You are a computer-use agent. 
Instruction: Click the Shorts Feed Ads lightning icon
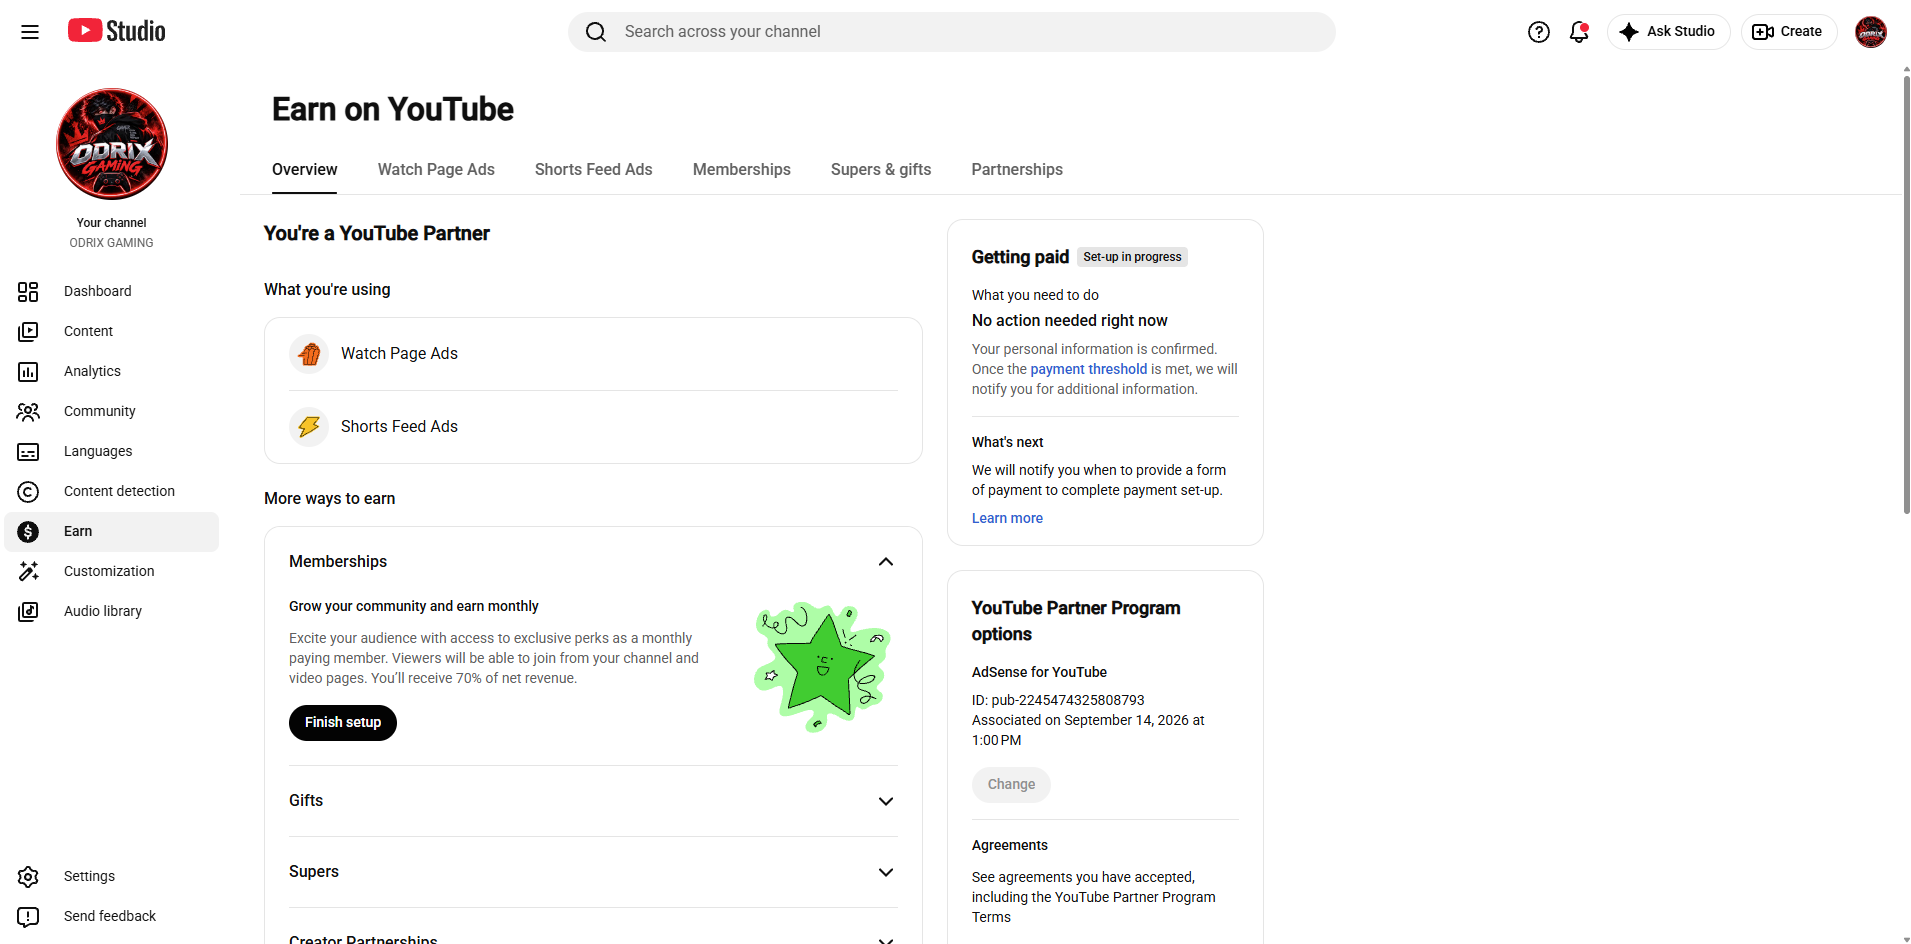pyautogui.click(x=309, y=426)
